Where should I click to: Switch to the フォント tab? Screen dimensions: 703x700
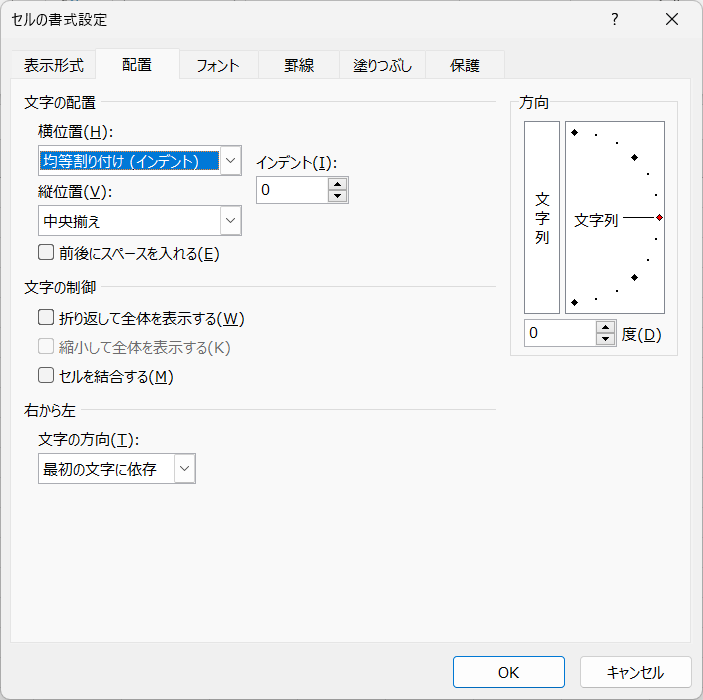coord(218,65)
